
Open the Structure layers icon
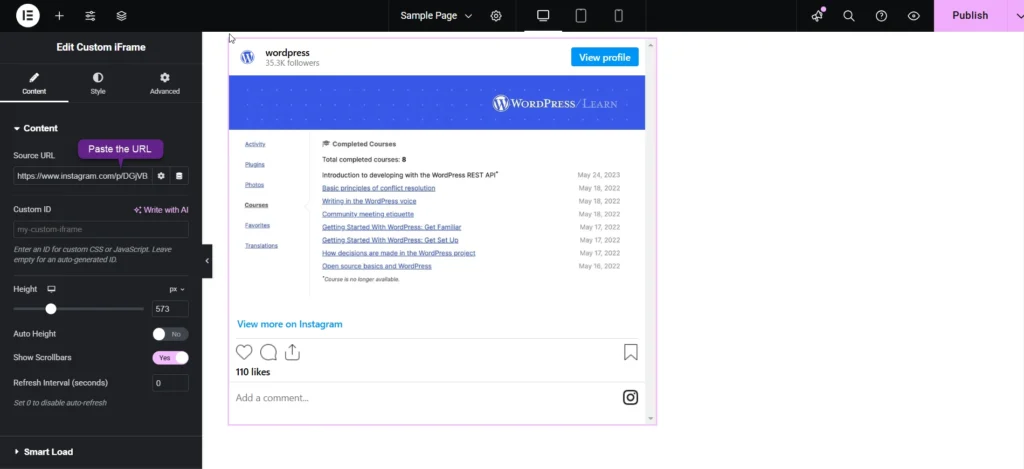coord(121,16)
